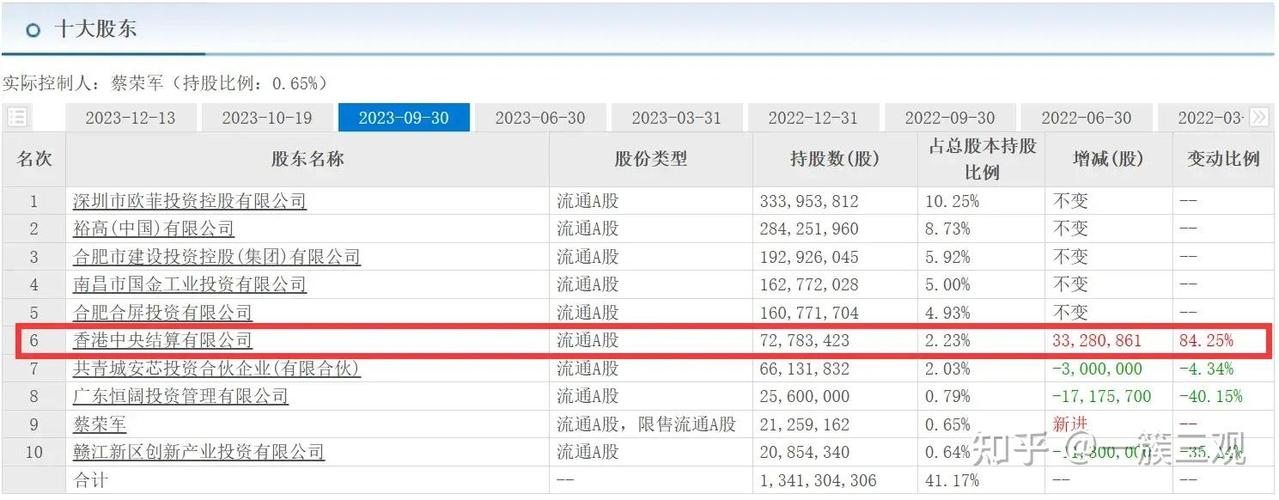Select the 2023-12-13 date tab
Image resolution: width=1279 pixels, height=500 pixels.
pos(130,117)
